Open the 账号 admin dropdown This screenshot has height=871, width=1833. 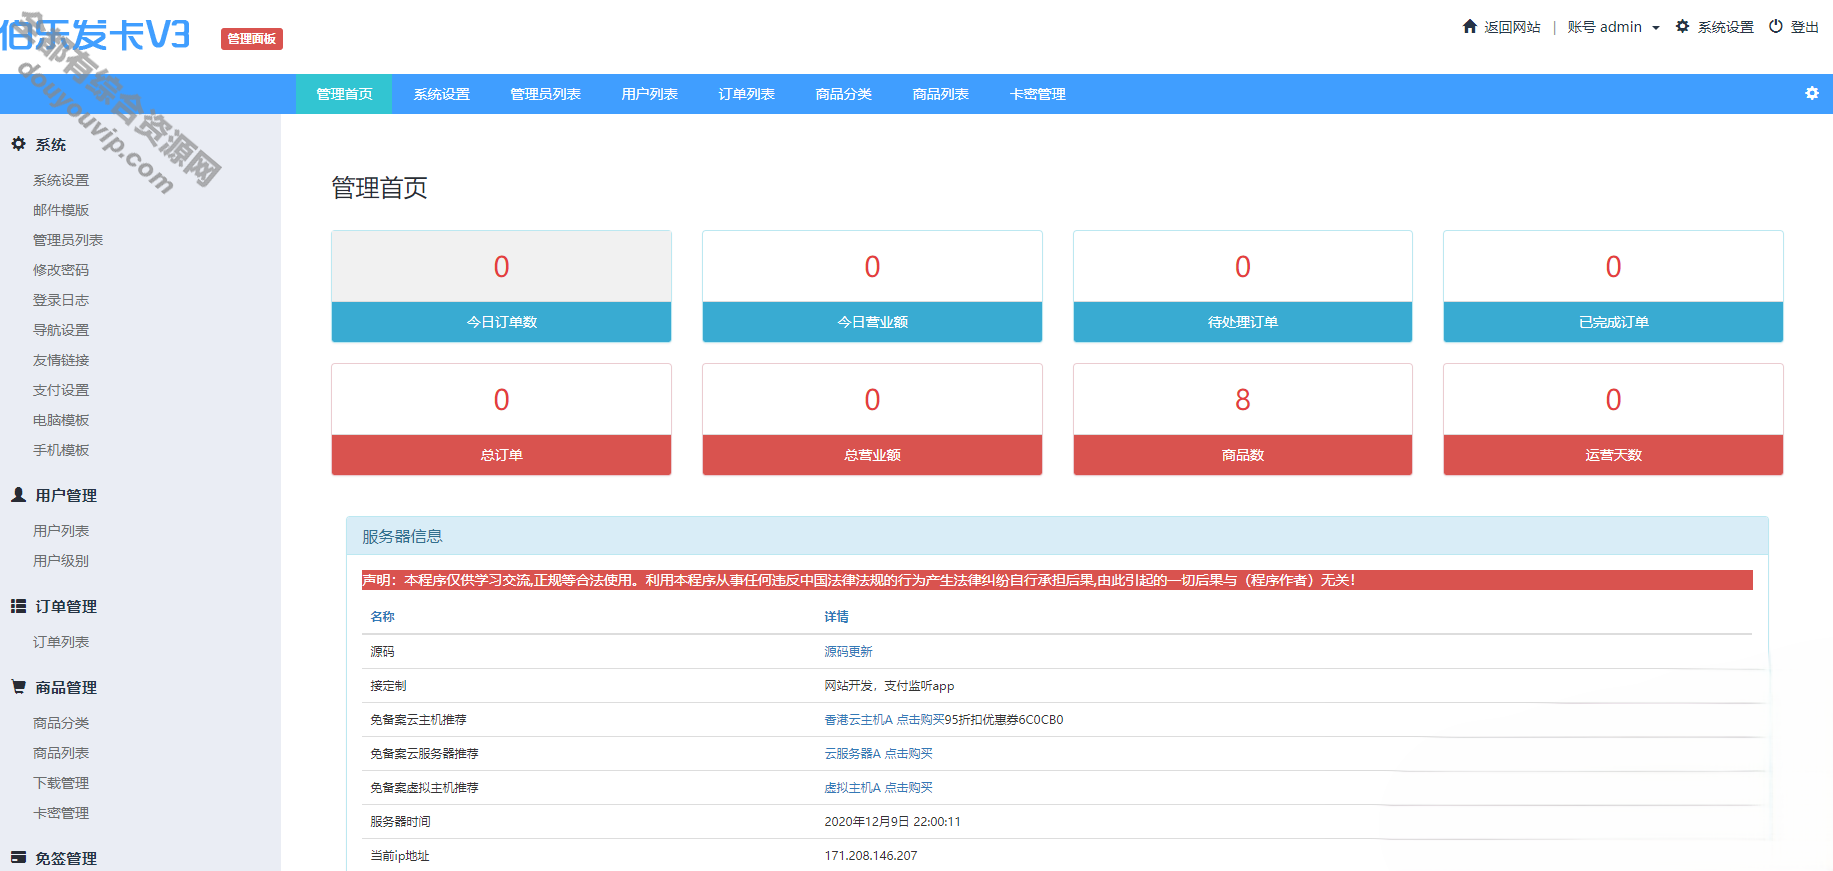[x=1613, y=27]
